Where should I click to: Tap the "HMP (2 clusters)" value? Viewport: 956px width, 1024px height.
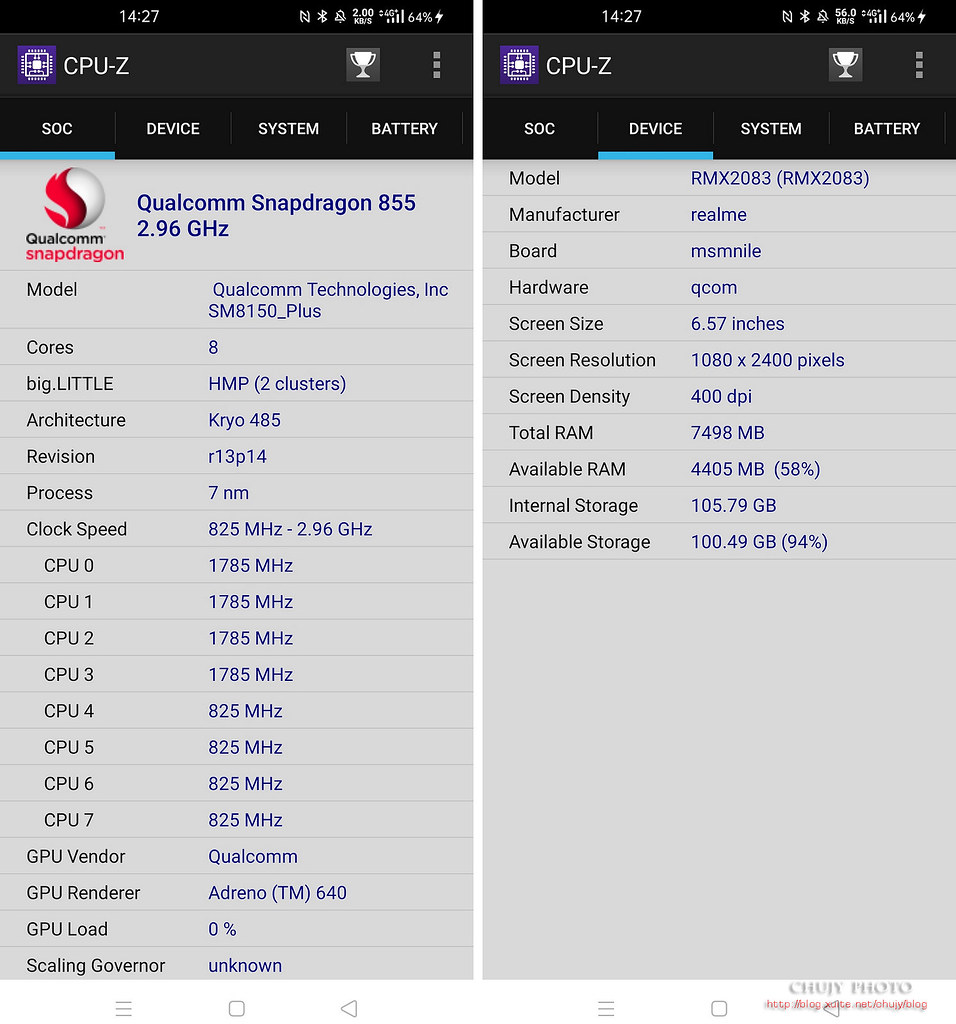point(277,384)
